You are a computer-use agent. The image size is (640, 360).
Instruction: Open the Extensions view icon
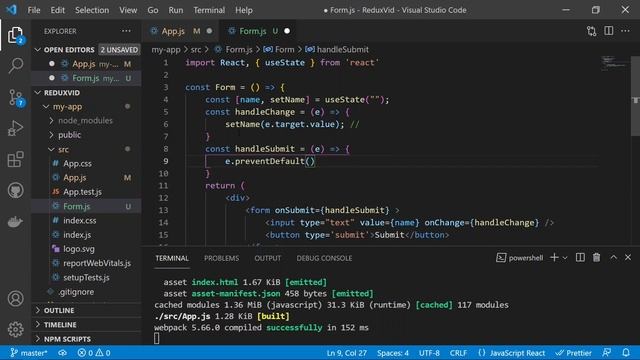[x=16, y=159]
